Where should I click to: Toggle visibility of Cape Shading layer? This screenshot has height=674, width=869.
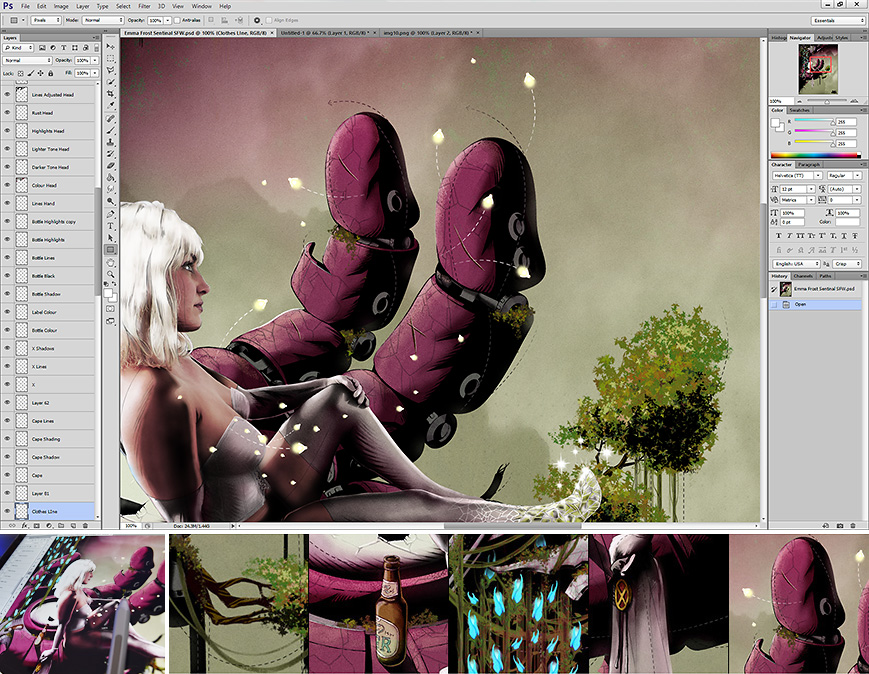pyautogui.click(x=7, y=439)
